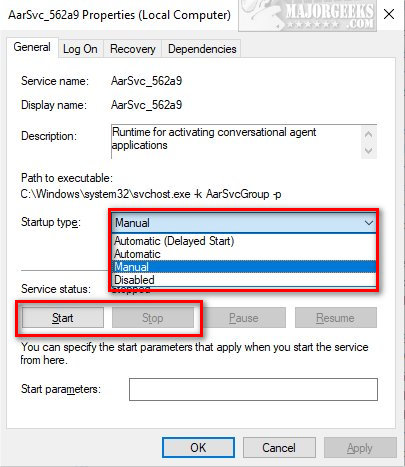Click the Start service button
Image resolution: width=405 pixels, height=467 pixels.
point(63,318)
